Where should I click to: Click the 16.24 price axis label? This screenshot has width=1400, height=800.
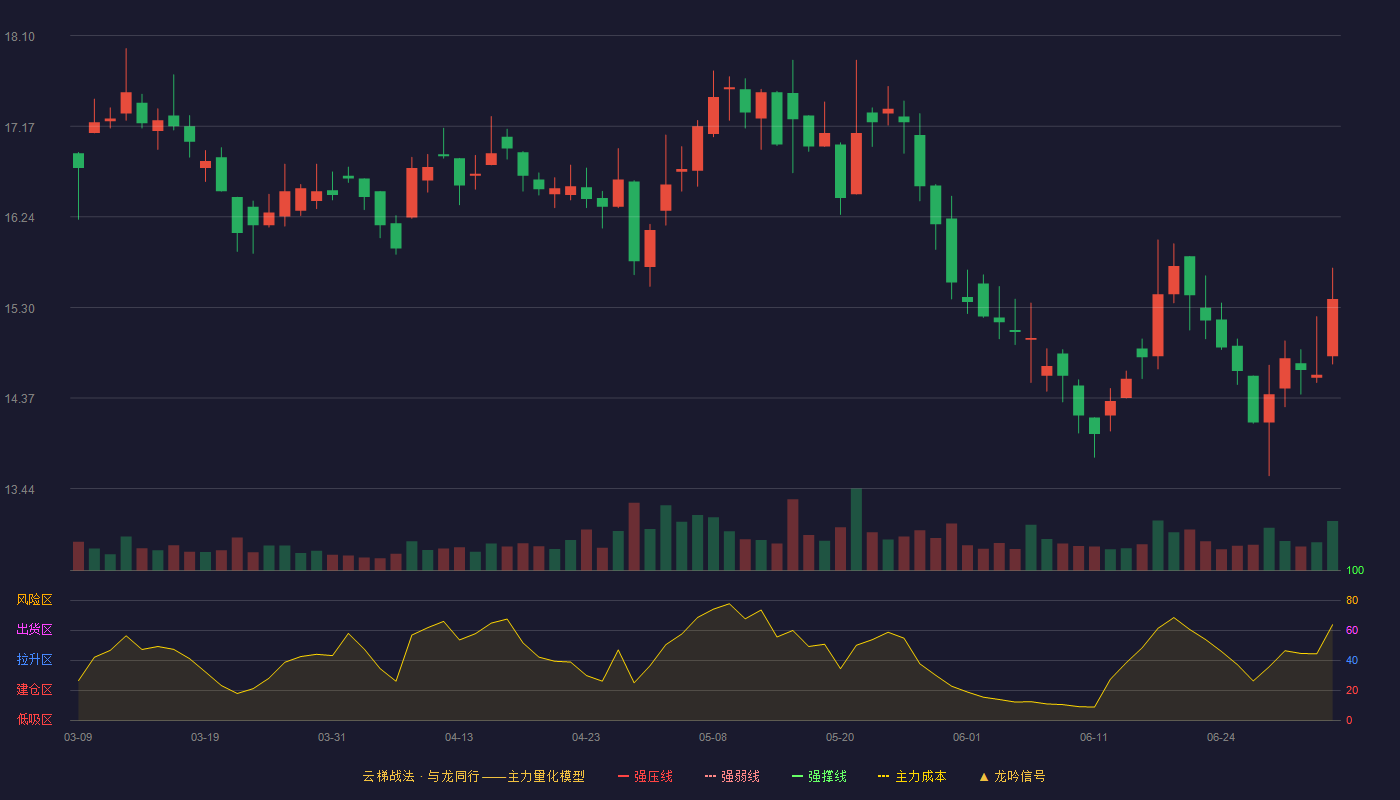click(19, 218)
